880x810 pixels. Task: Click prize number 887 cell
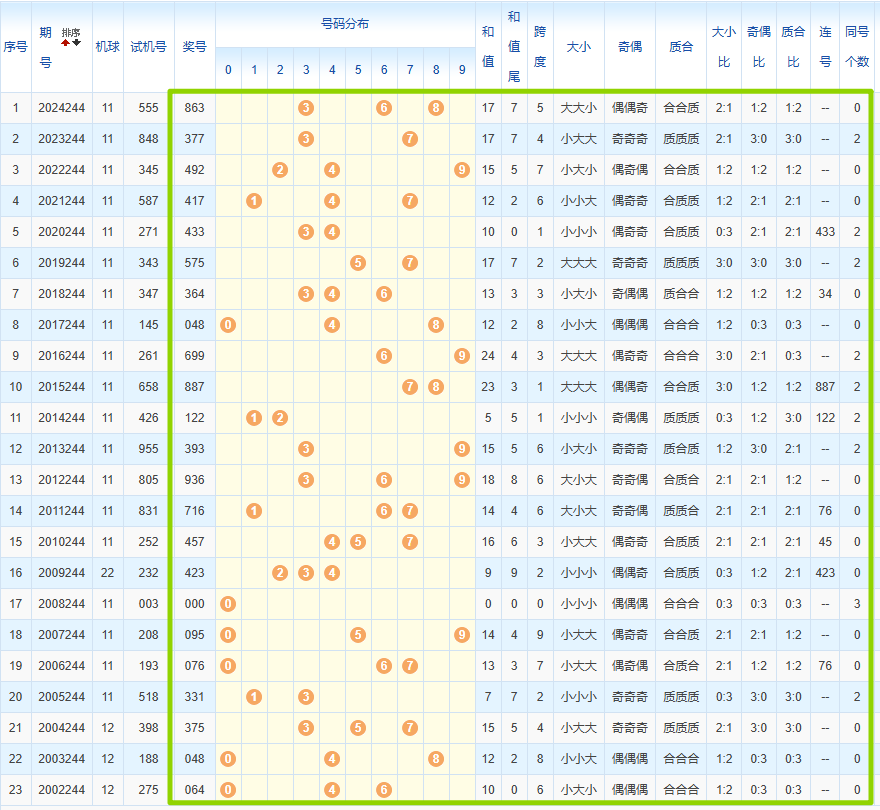[x=194, y=386]
